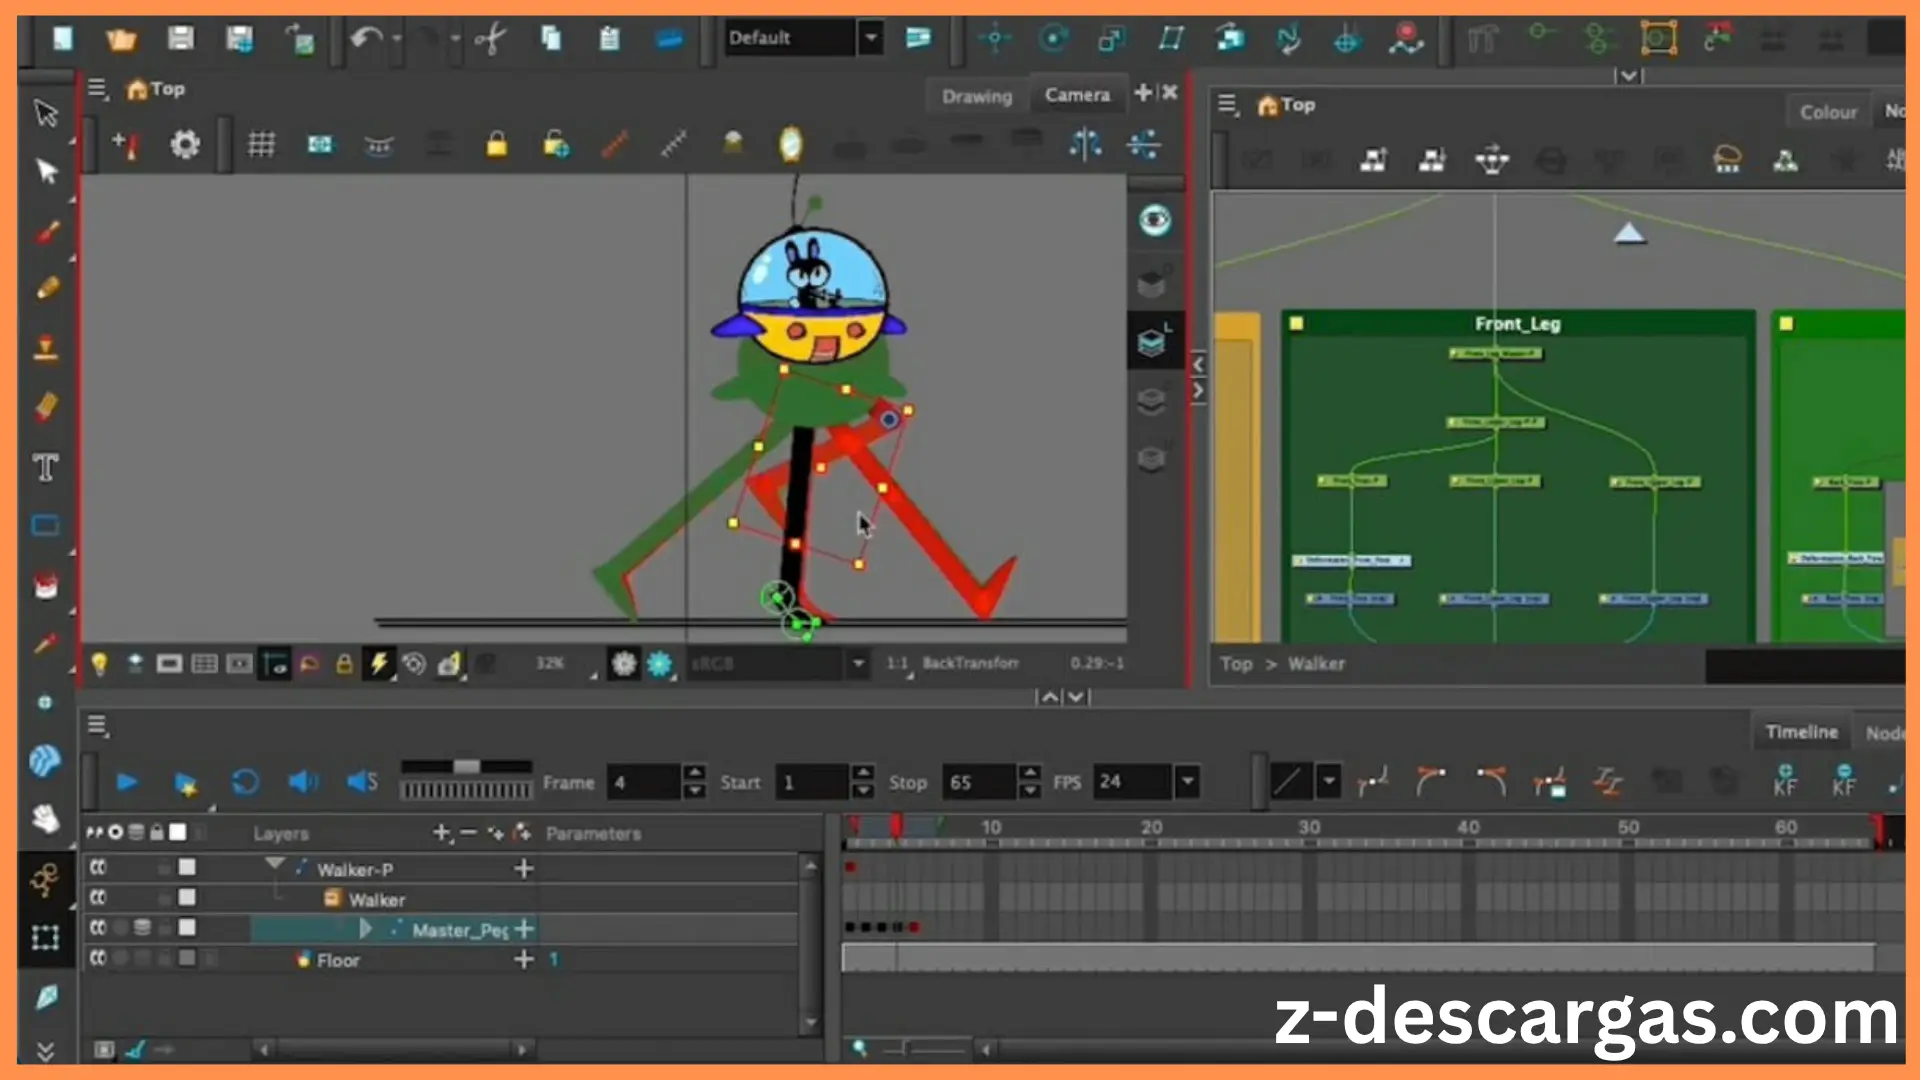Image resolution: width=1920 pixels, height=1080 pixels.
Task: Click the Undo arrow in top toolbar
Action: (x=366, y=38)
